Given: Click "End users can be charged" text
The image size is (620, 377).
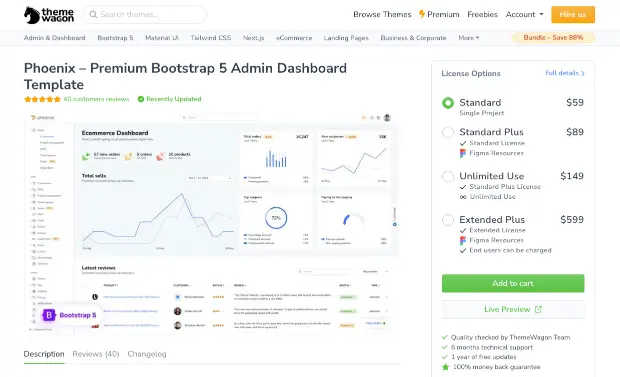Looking at the screenshot, I should pyautogui.click(x=510, y=250).
